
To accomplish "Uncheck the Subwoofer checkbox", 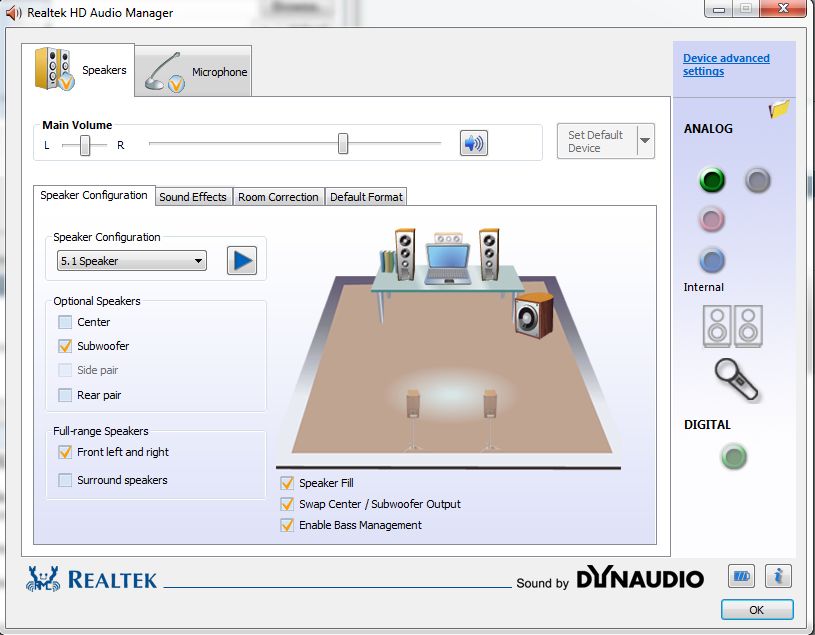I will point(65,346).
